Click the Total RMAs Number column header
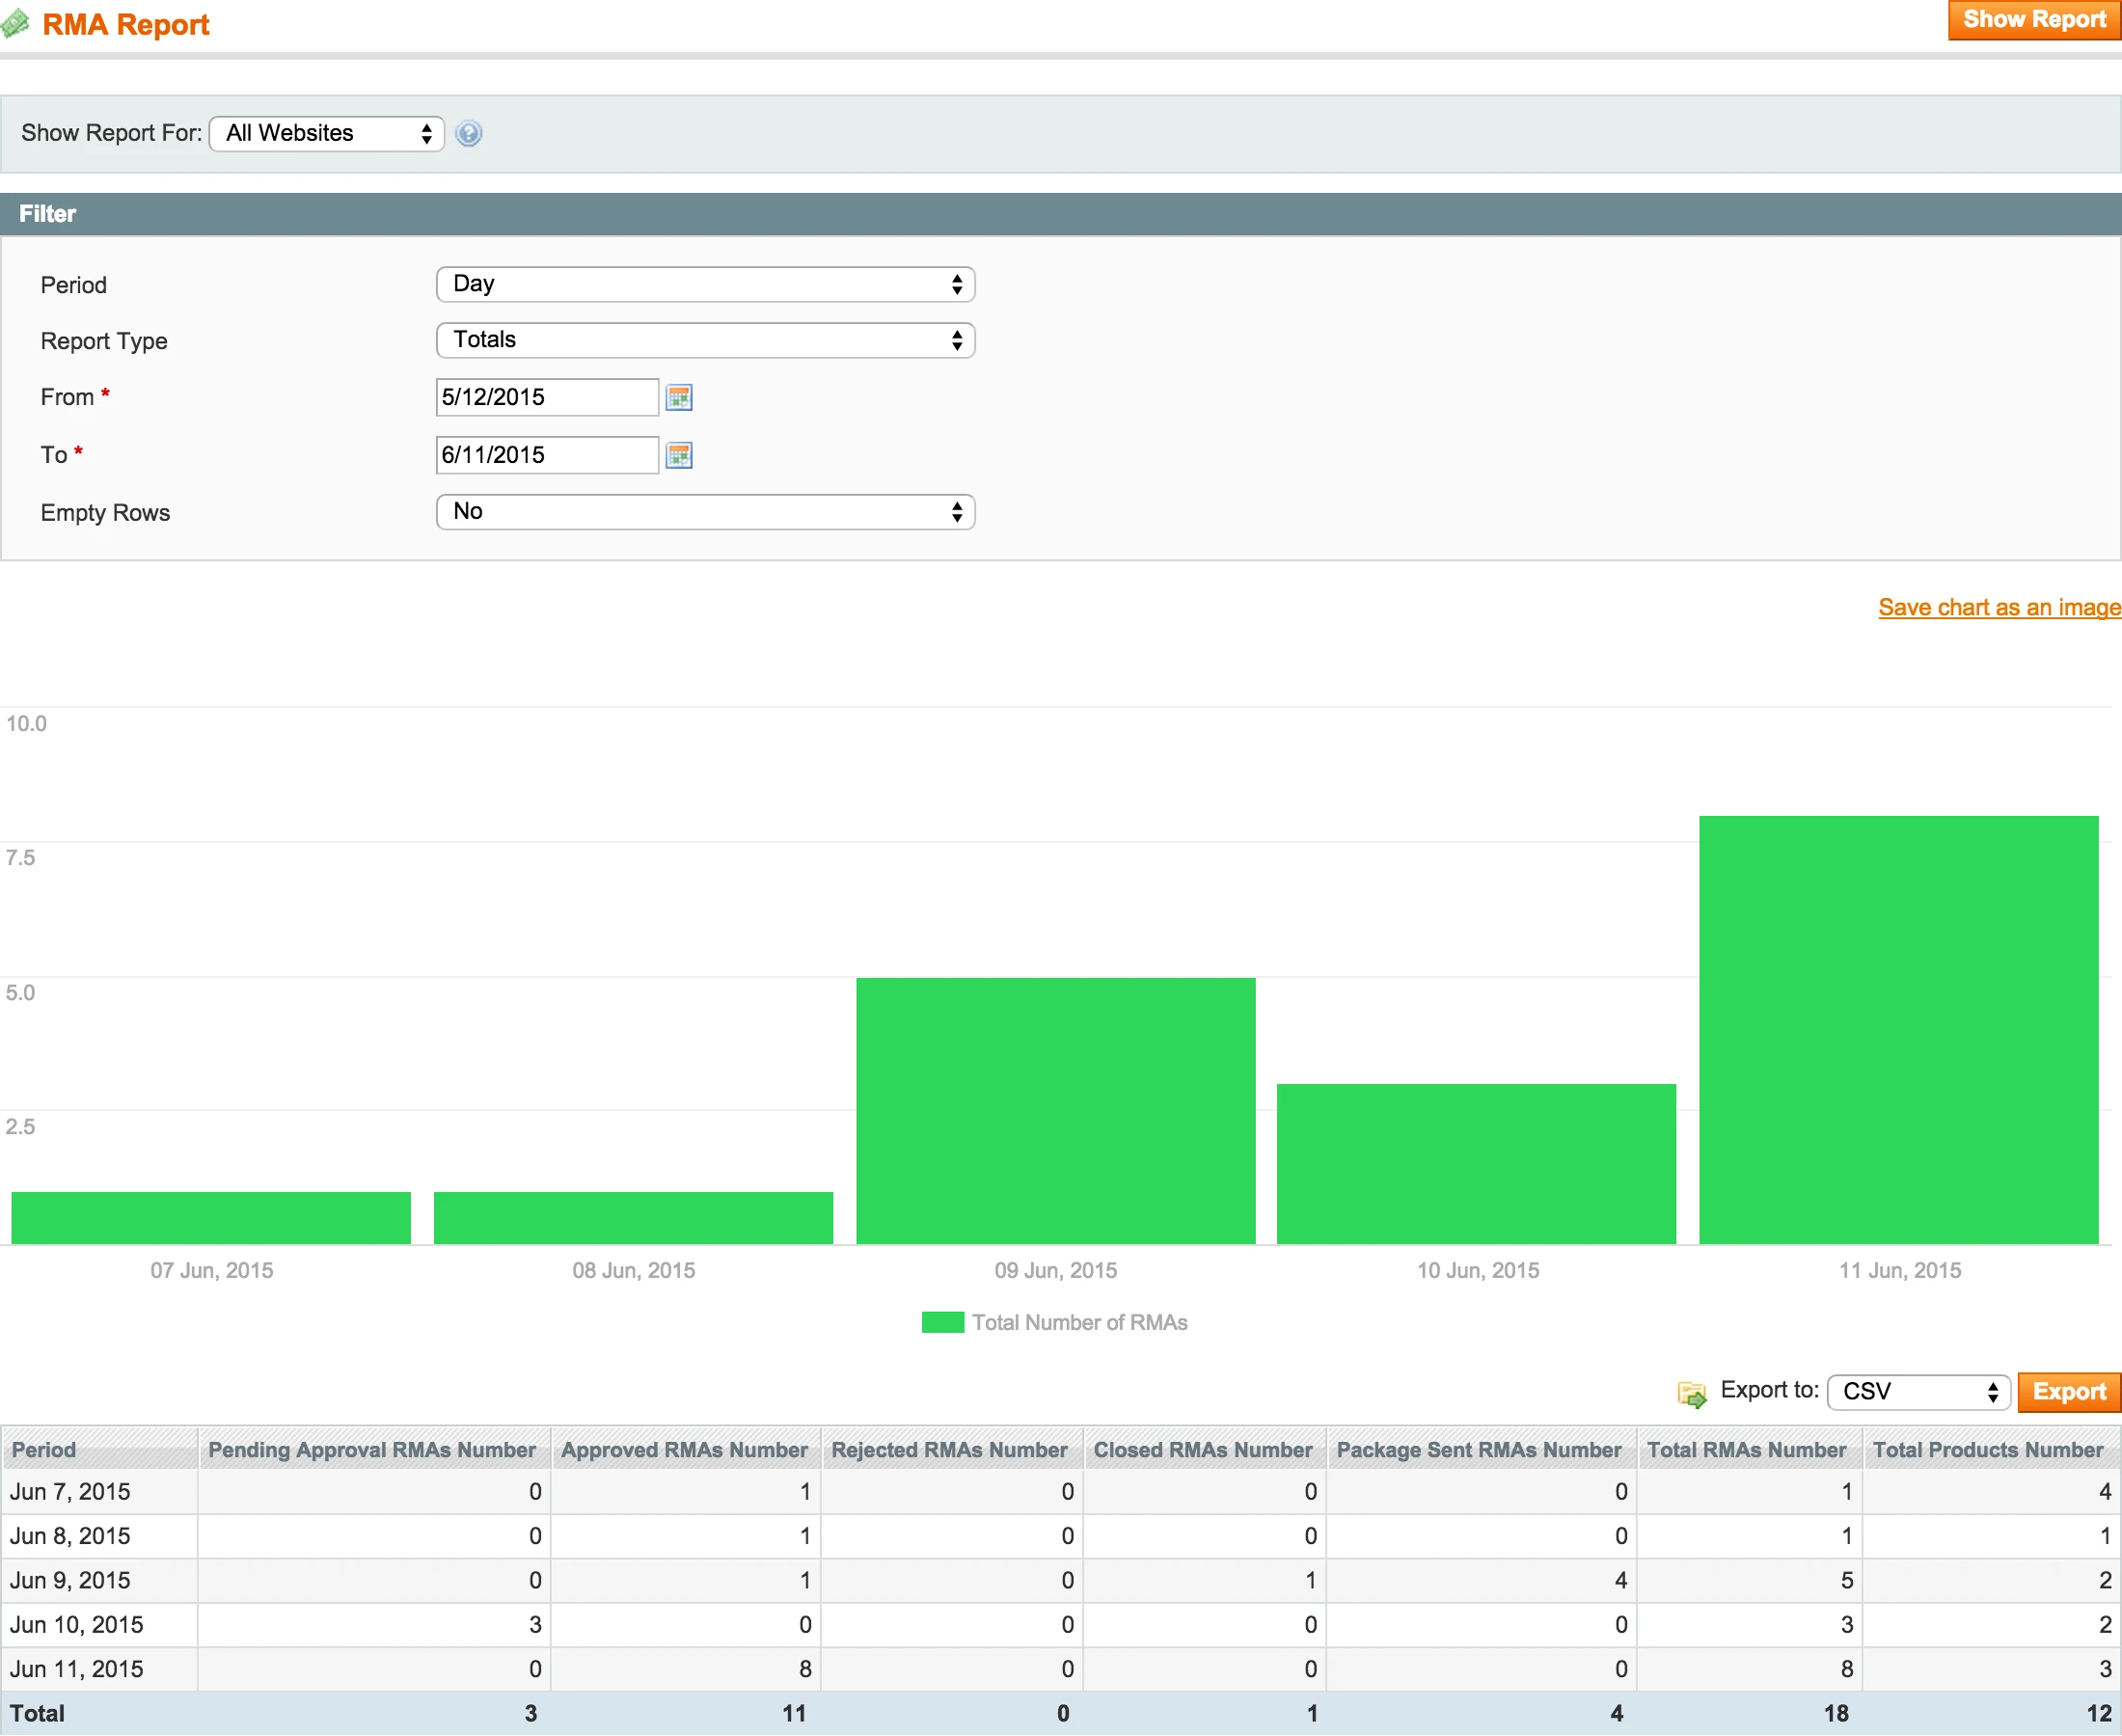Screen dimensions: 2122x1736 pos(1747,1449)
